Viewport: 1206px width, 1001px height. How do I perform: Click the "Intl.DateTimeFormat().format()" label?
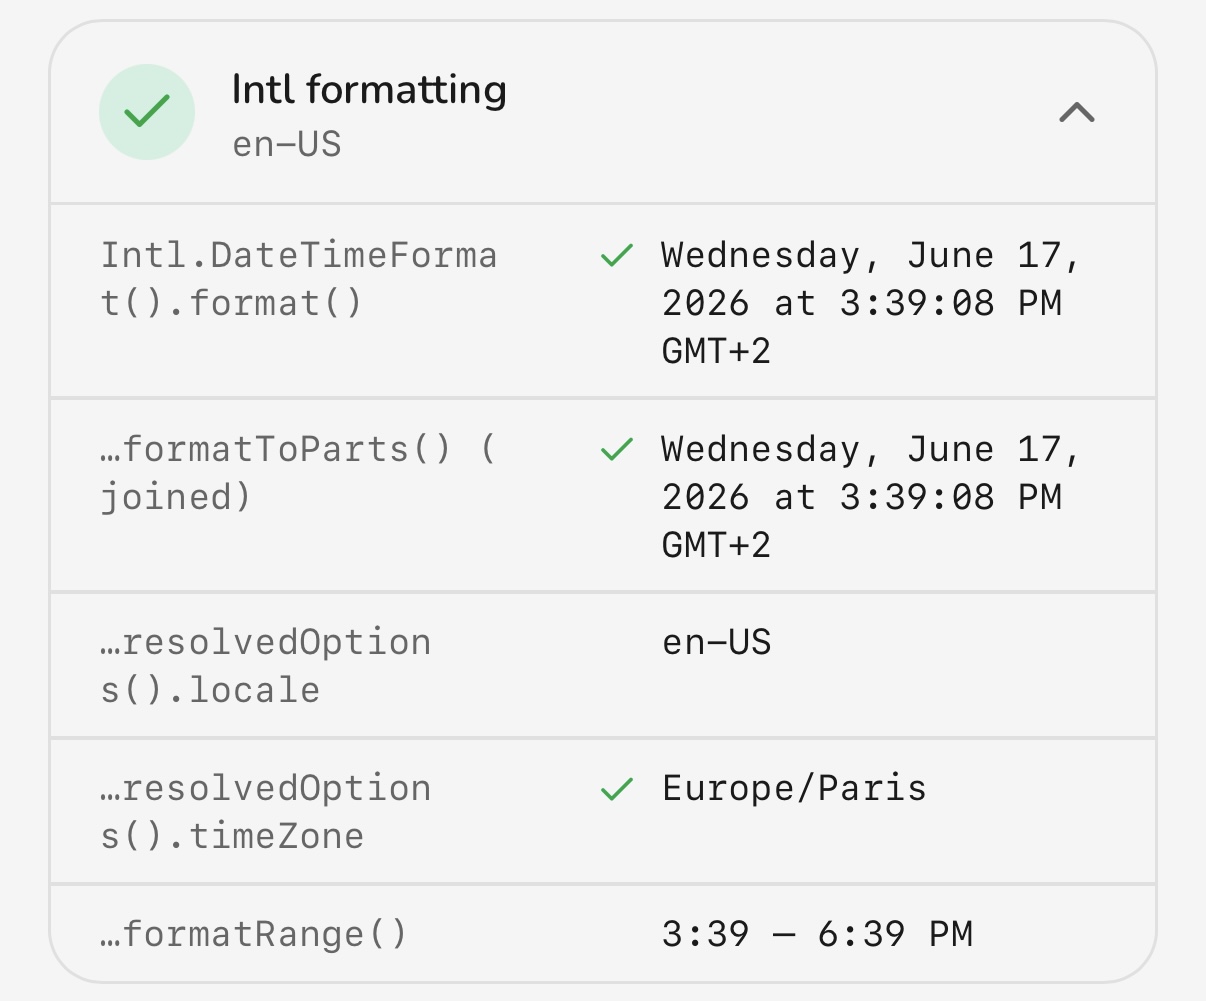299,279
